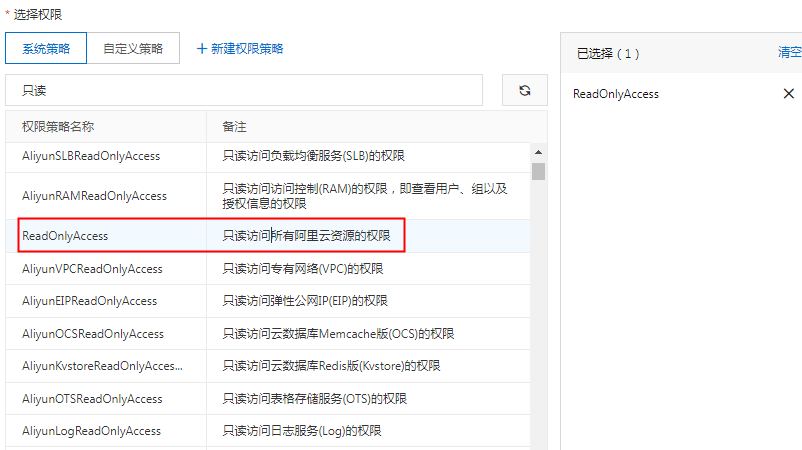802x450 pixels.
Task: Select the AliyunOCSReadOnlyAccess policy row
Action: pos(268,333)
